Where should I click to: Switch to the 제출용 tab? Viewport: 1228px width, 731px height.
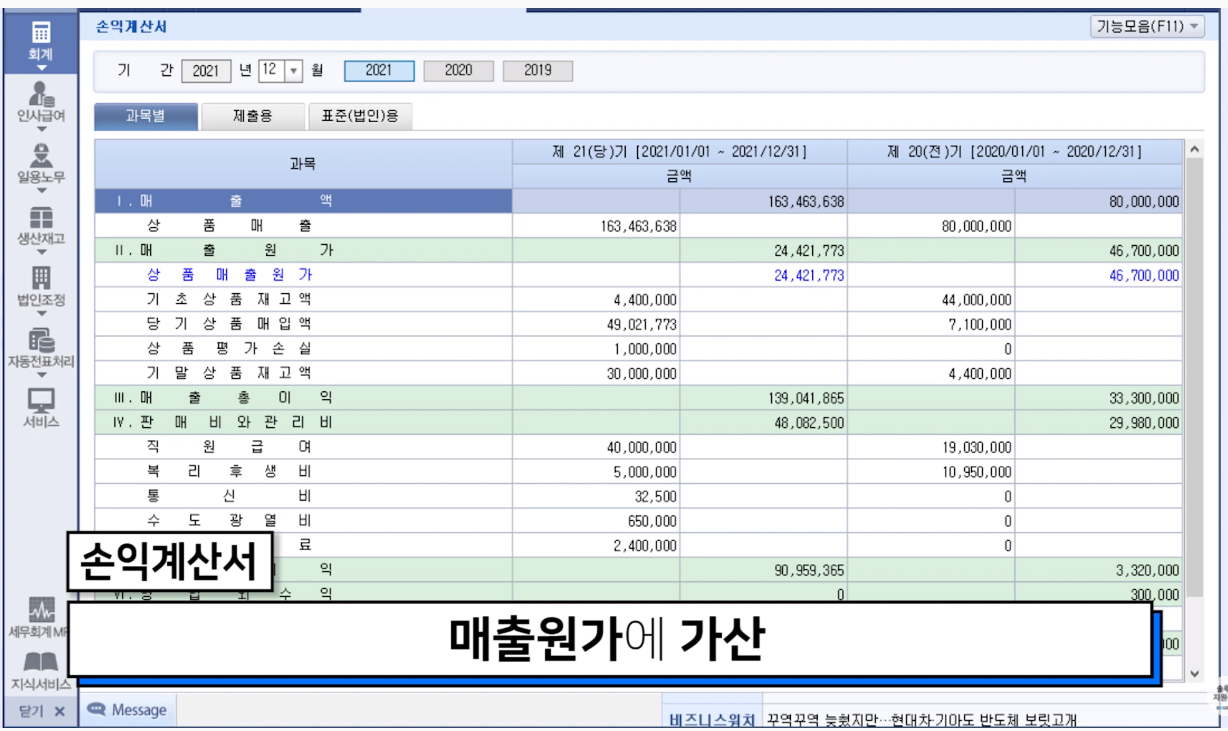pyautogui.click(x=253, y=116)
